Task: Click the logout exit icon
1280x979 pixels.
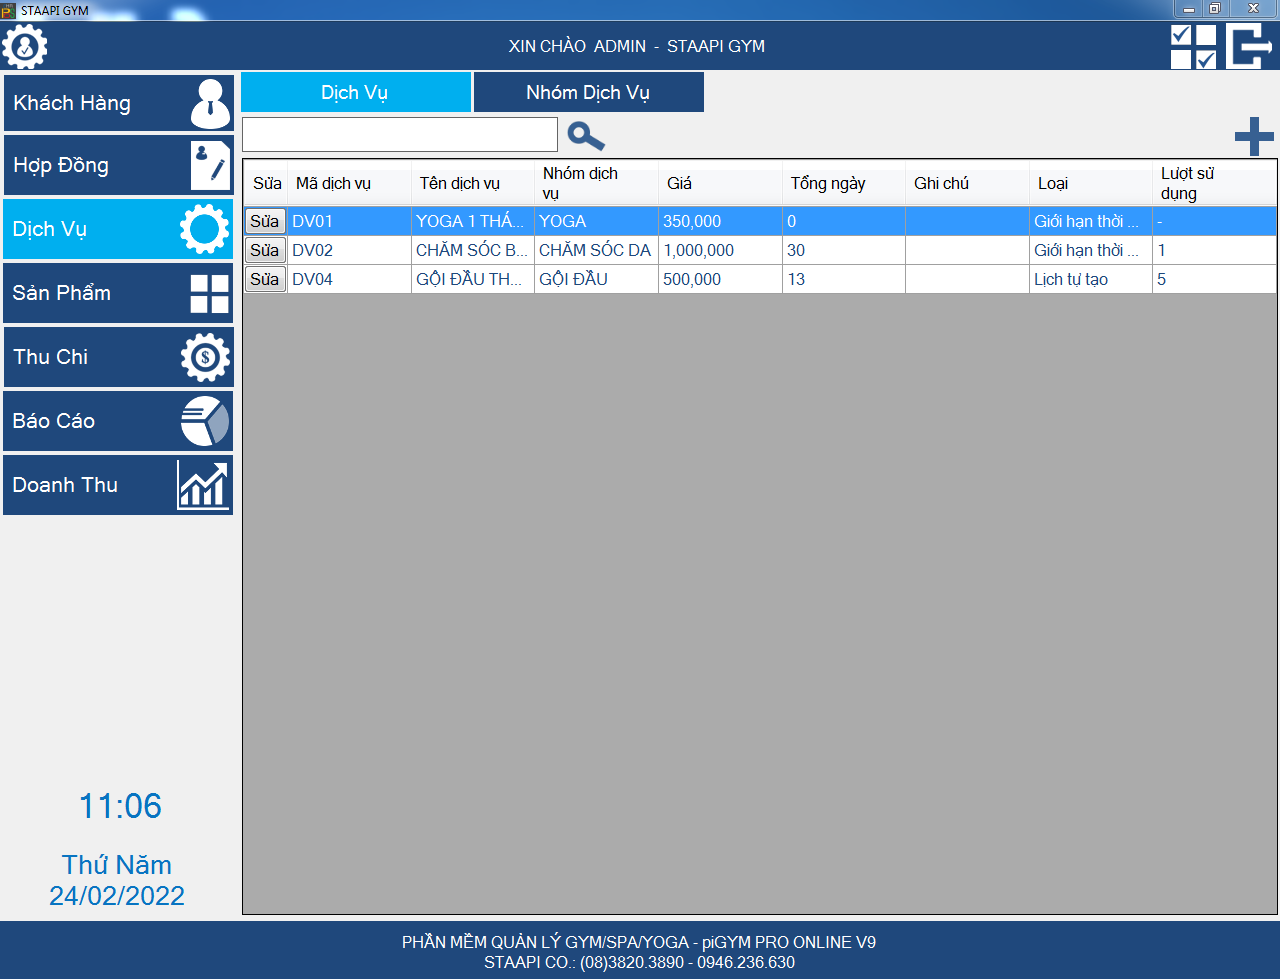Action: point(1250,46)
